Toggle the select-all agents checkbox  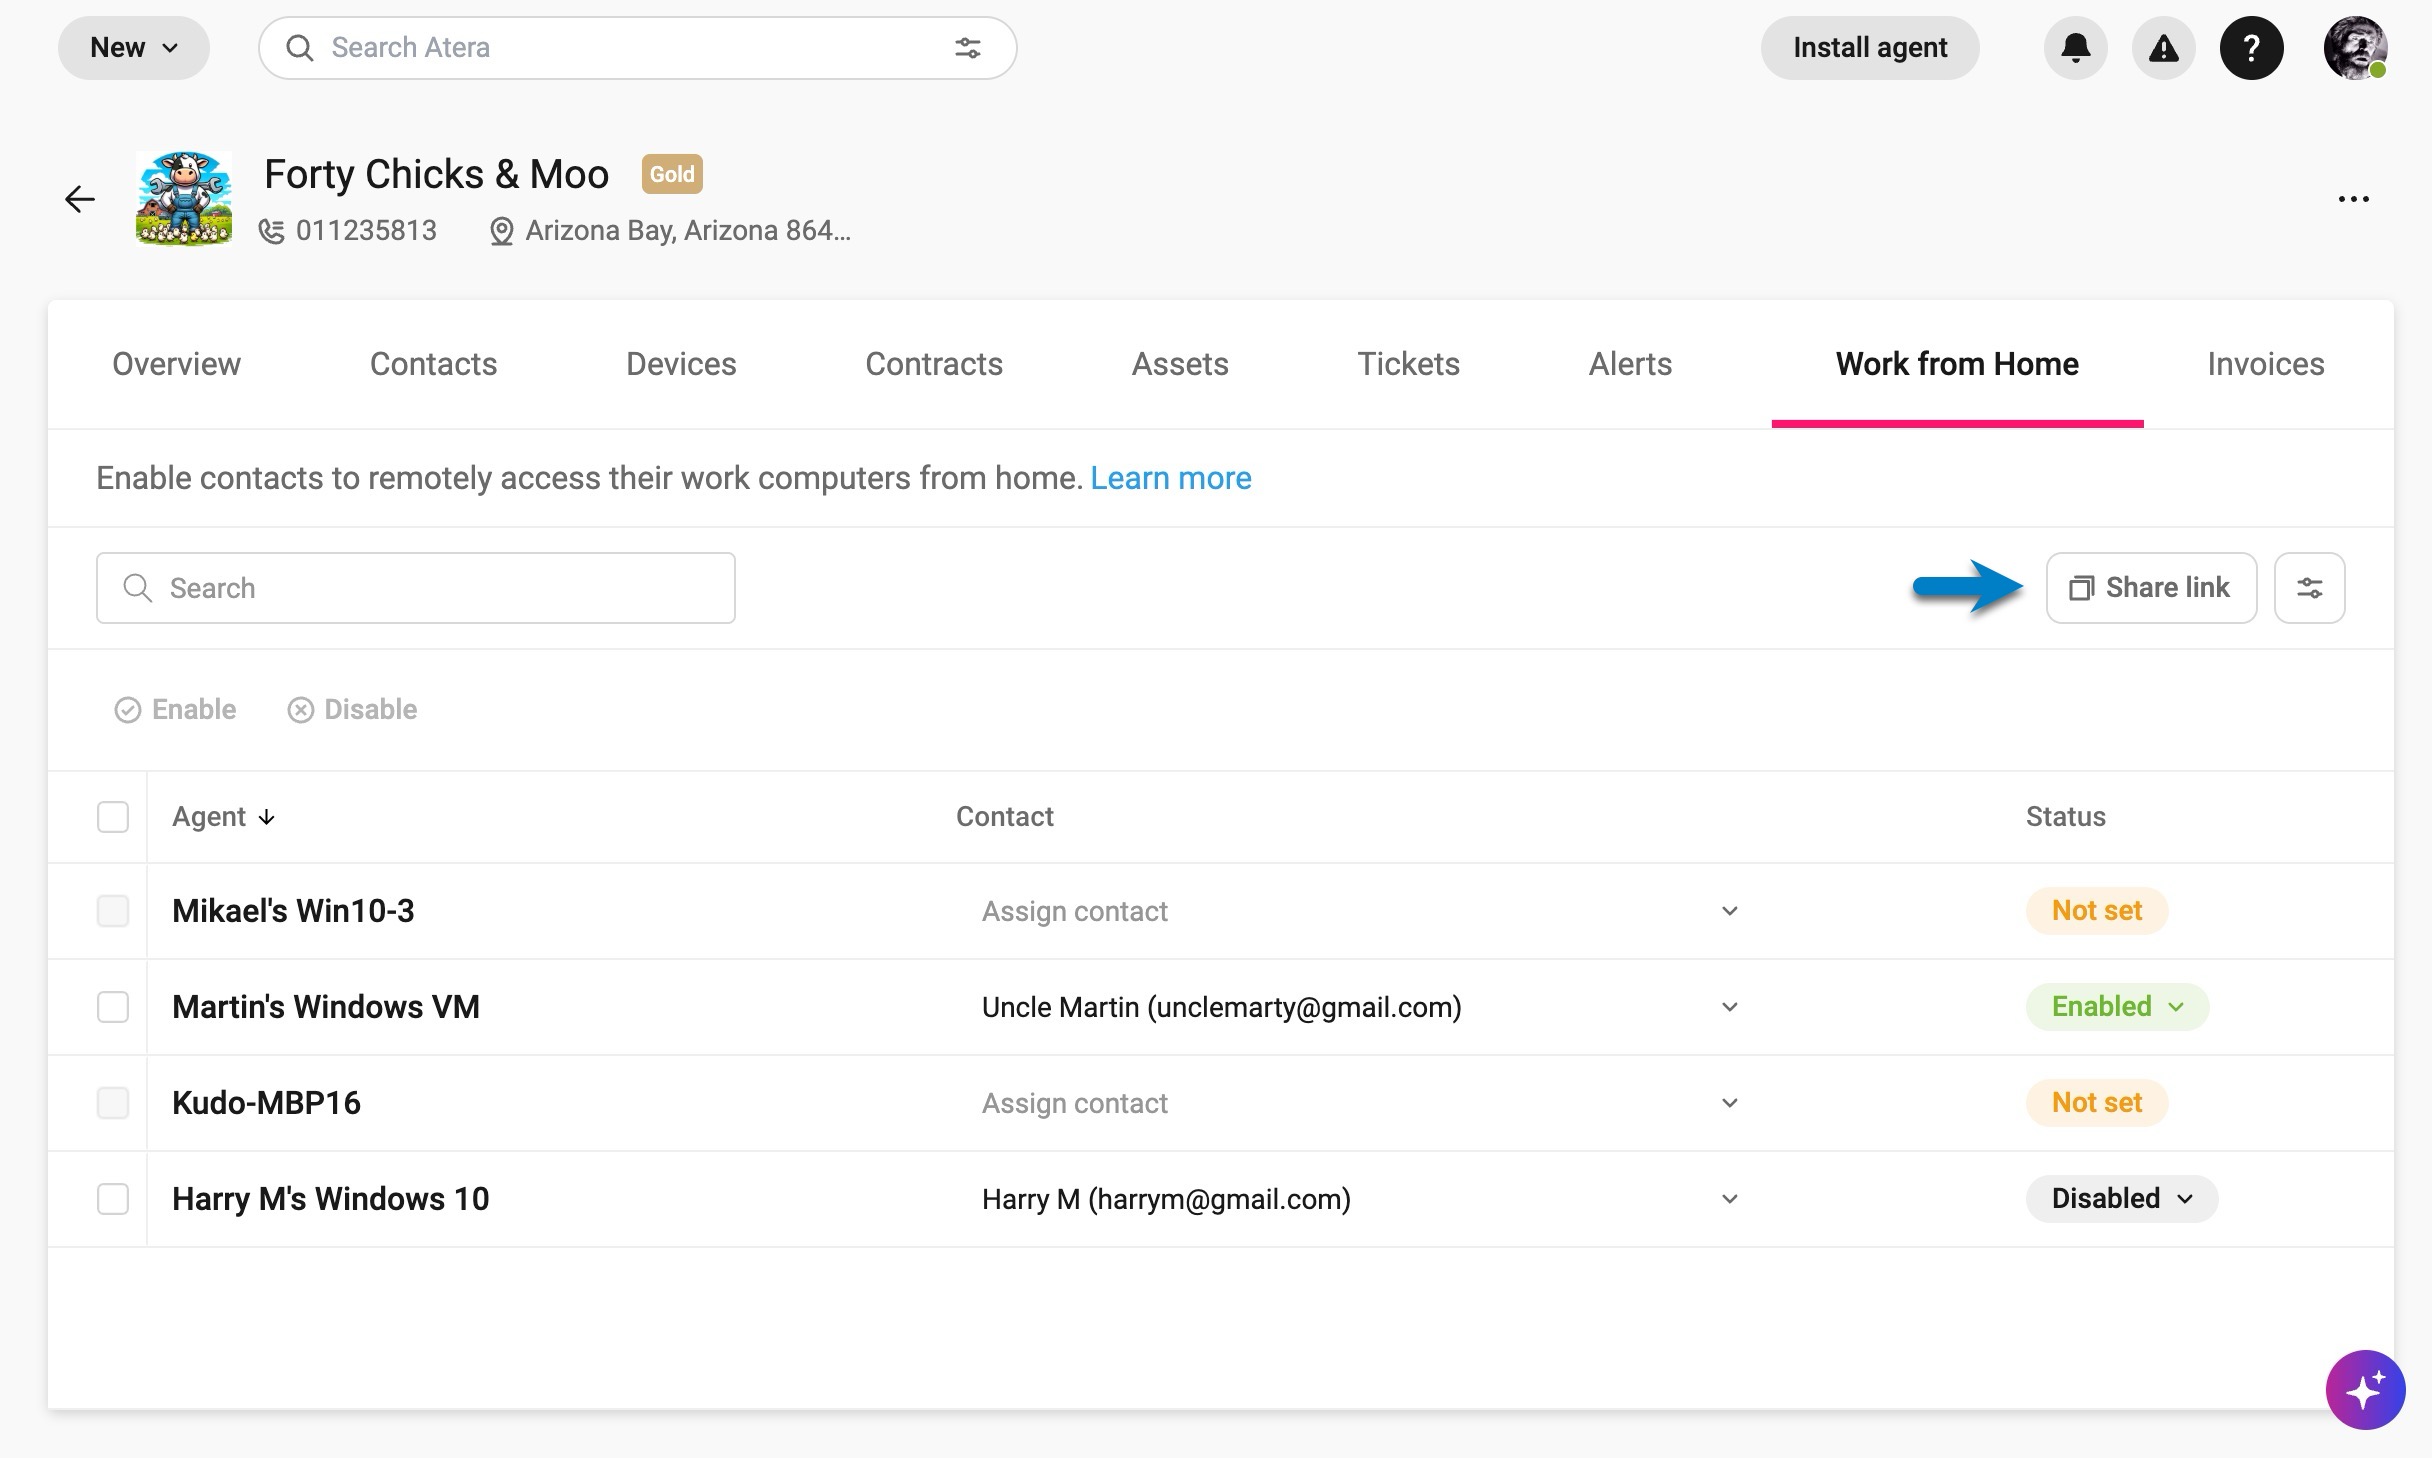pos(113,817)
